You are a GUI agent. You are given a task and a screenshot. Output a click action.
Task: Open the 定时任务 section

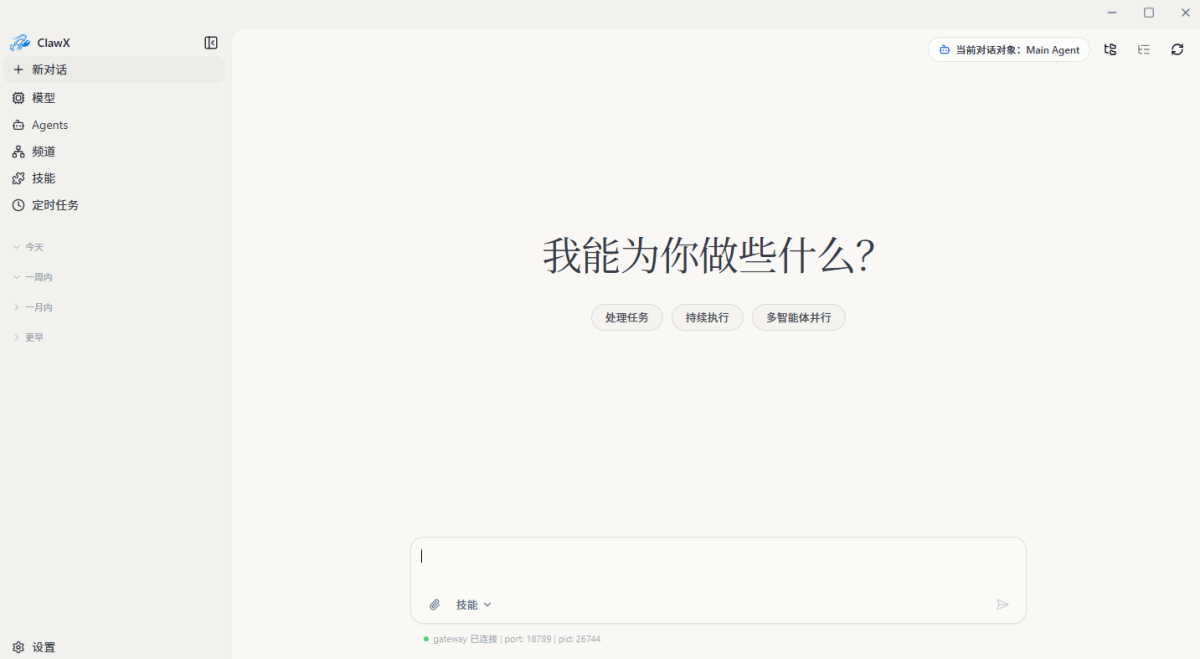pos(114,205)
